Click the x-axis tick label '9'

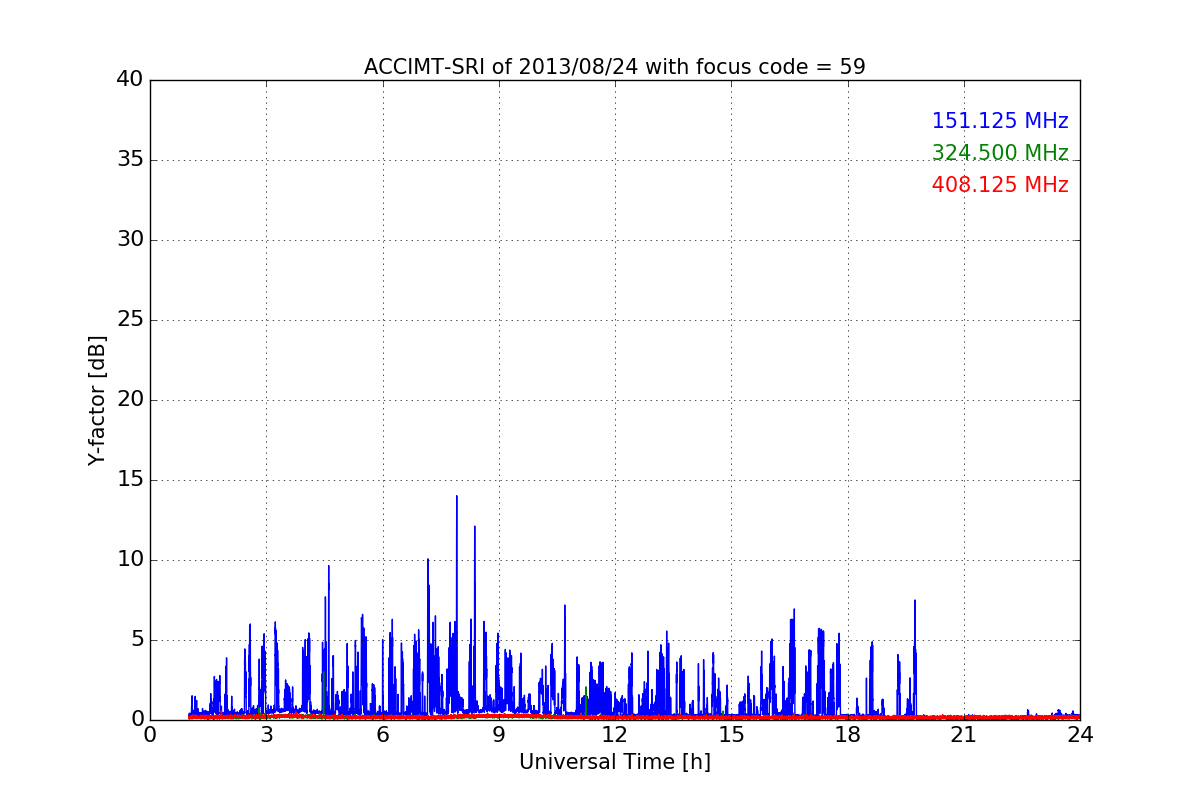click(499, 735)
